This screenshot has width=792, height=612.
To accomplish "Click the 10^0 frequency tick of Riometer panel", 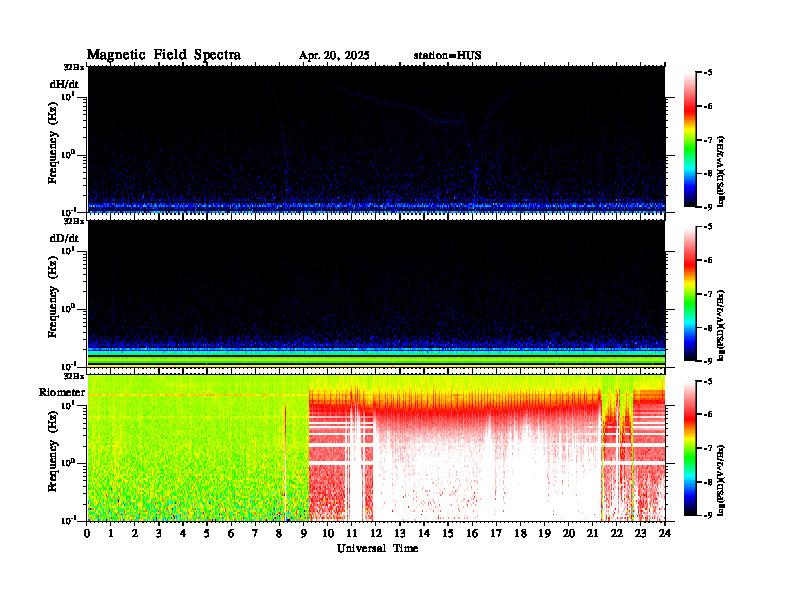I will (x=68, y=463).
